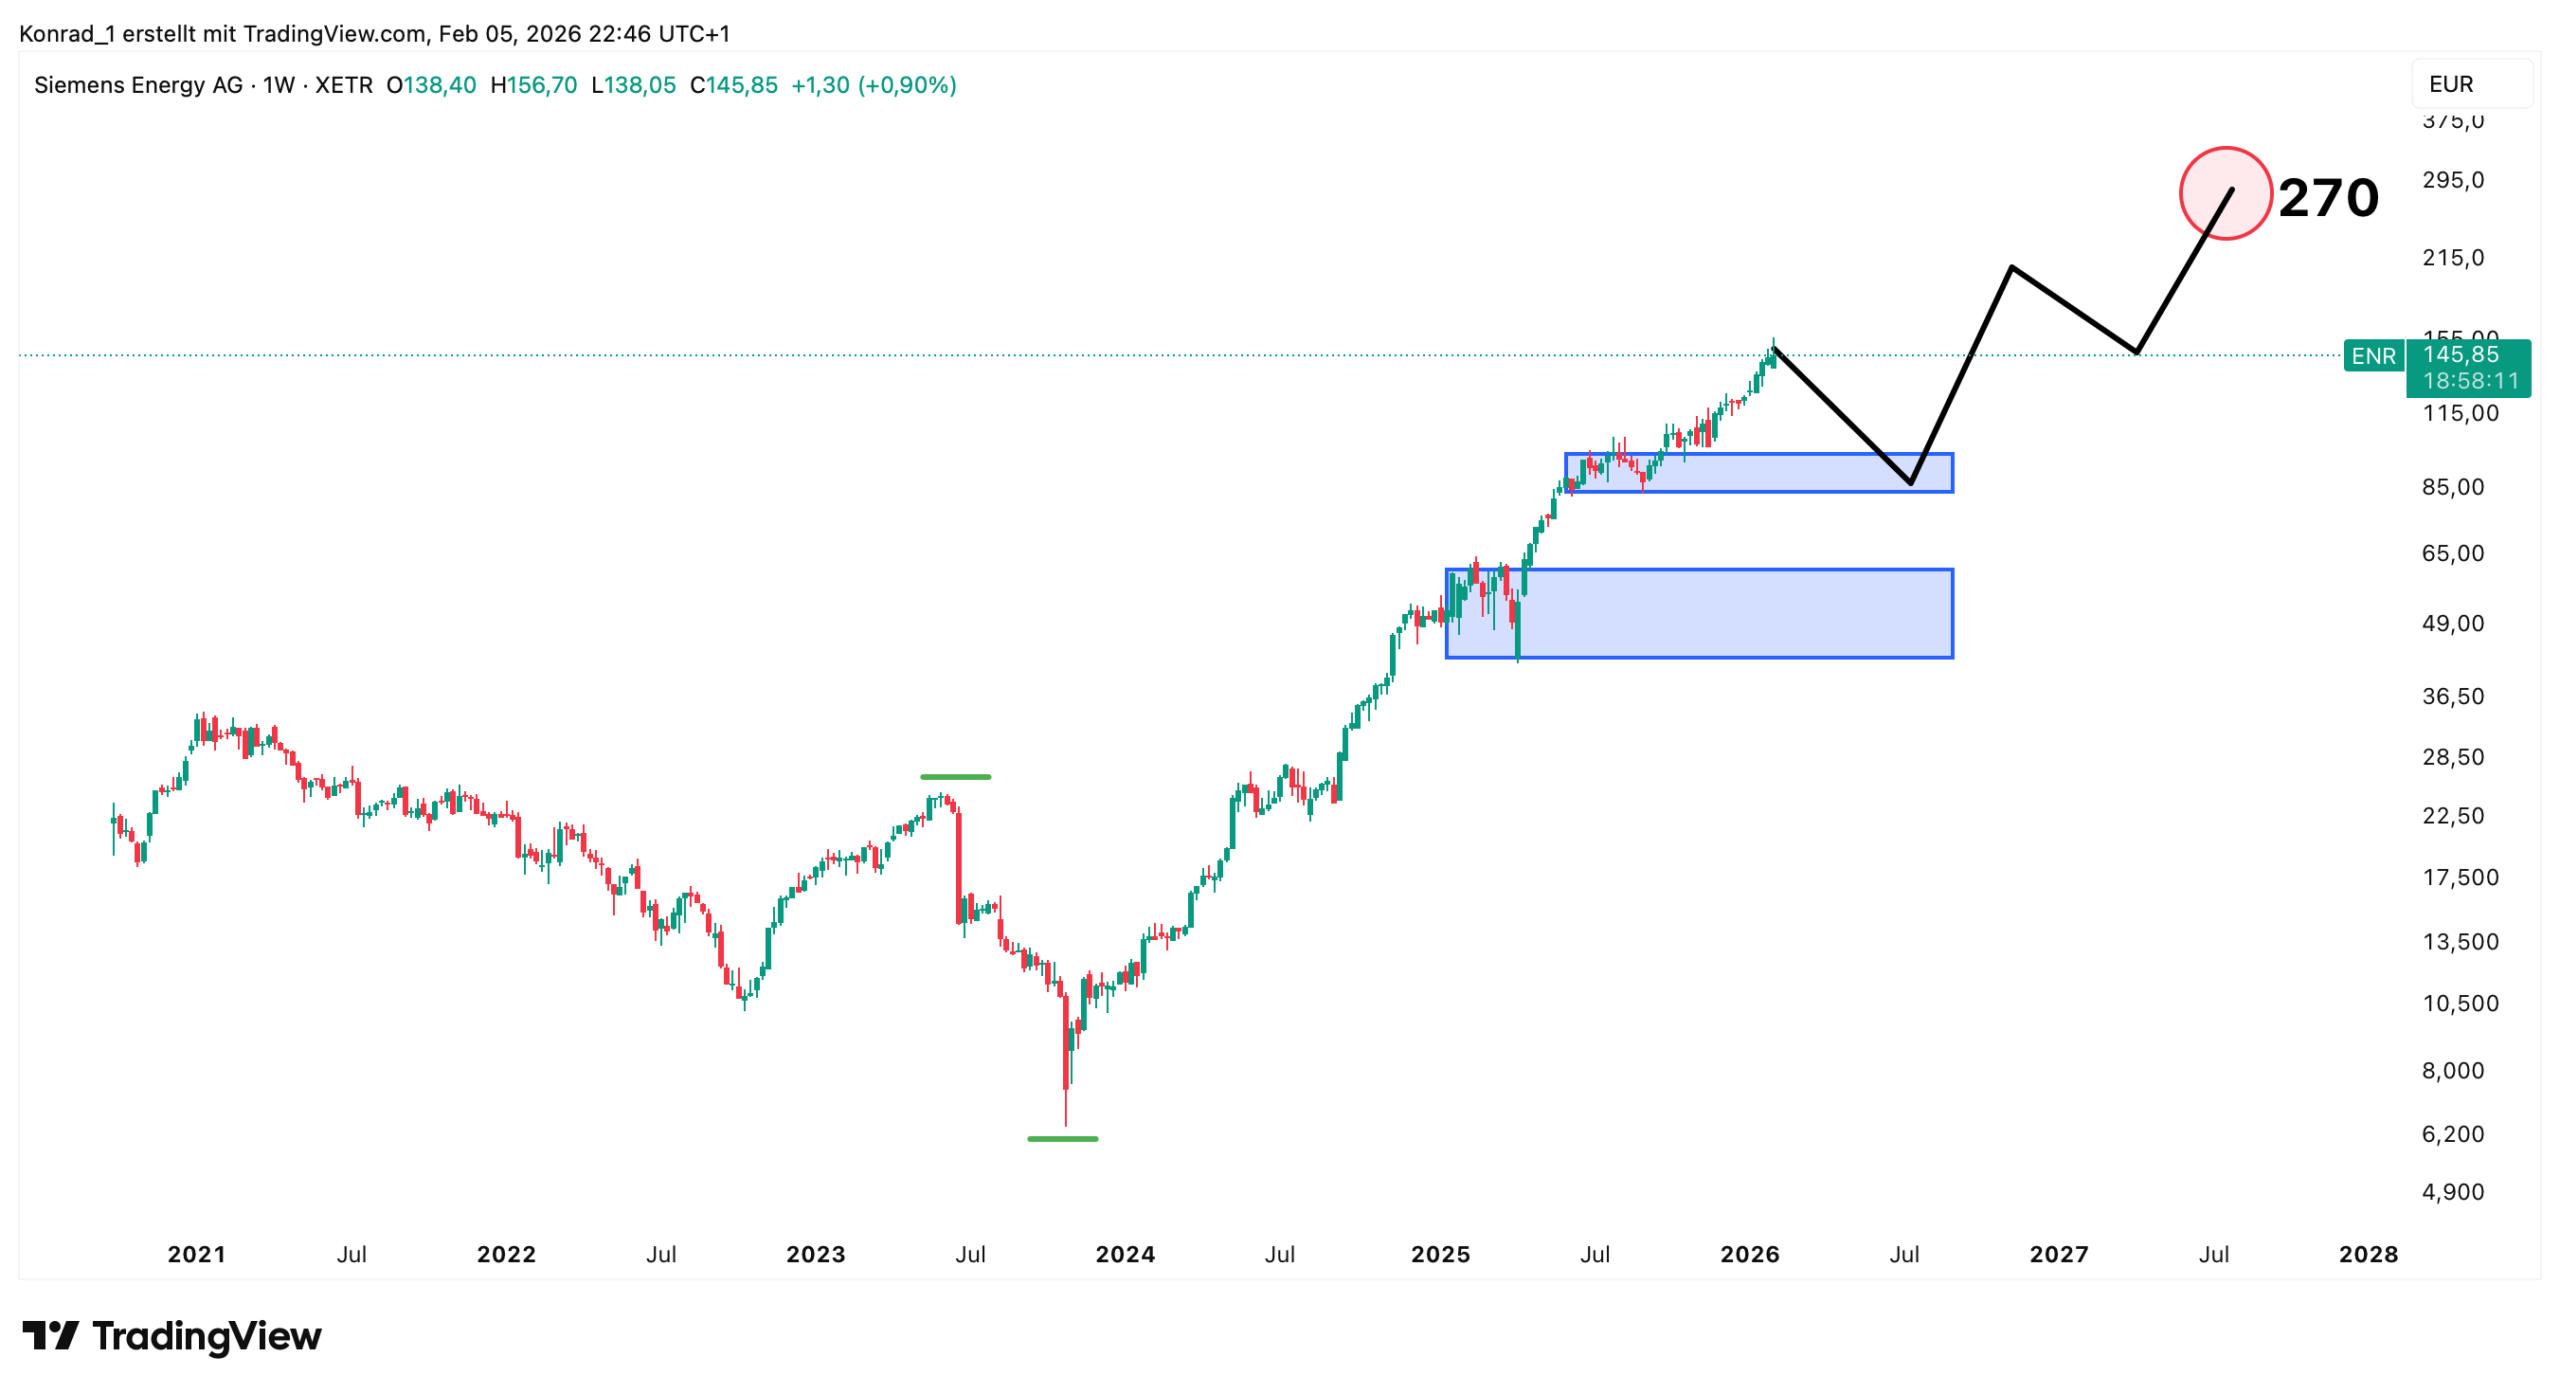Click the 85,00 price scale label
Viewport: 2560px width, 1393px height.
point(2452,487)
